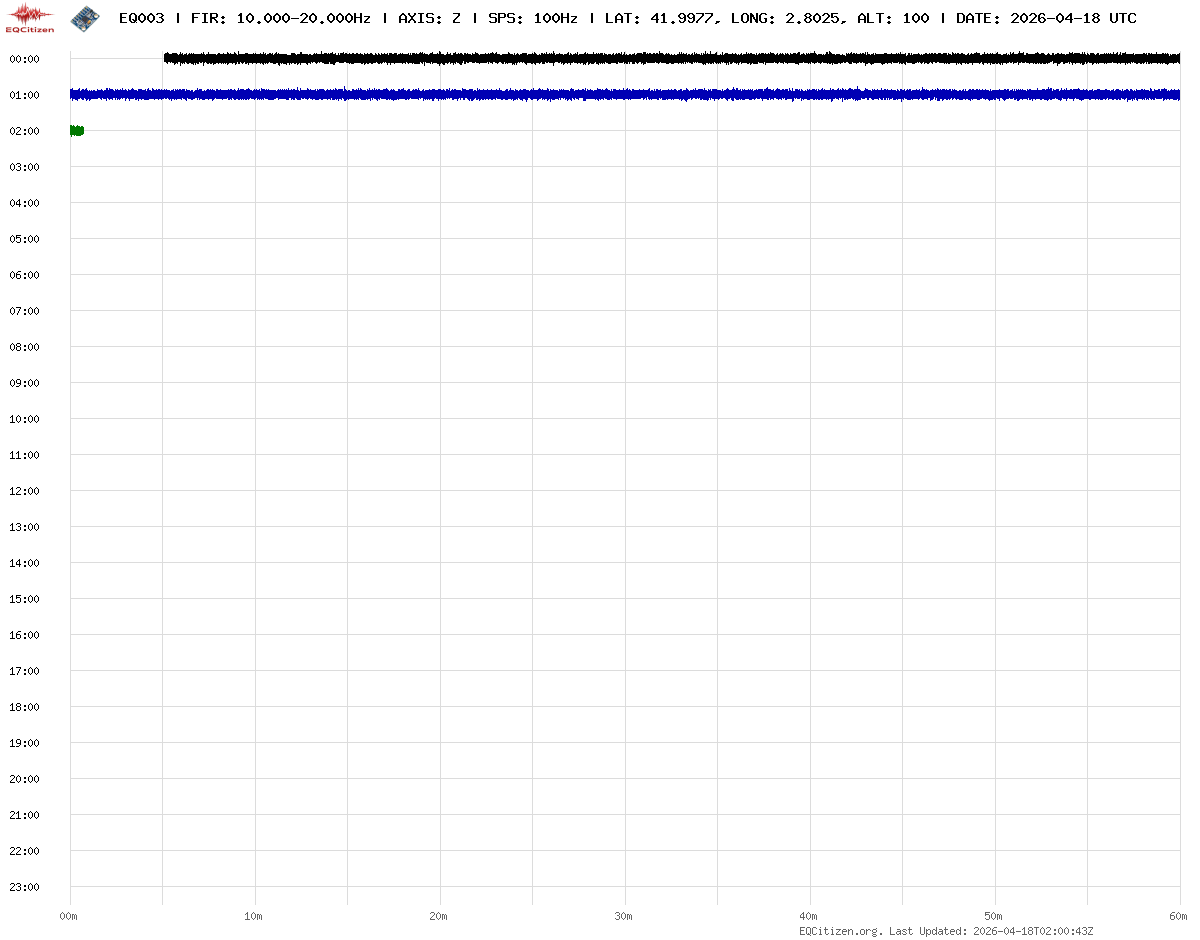Click the 06:00 hour label
The width and height of the screenshot is (1200, 940).
point(24,275)
